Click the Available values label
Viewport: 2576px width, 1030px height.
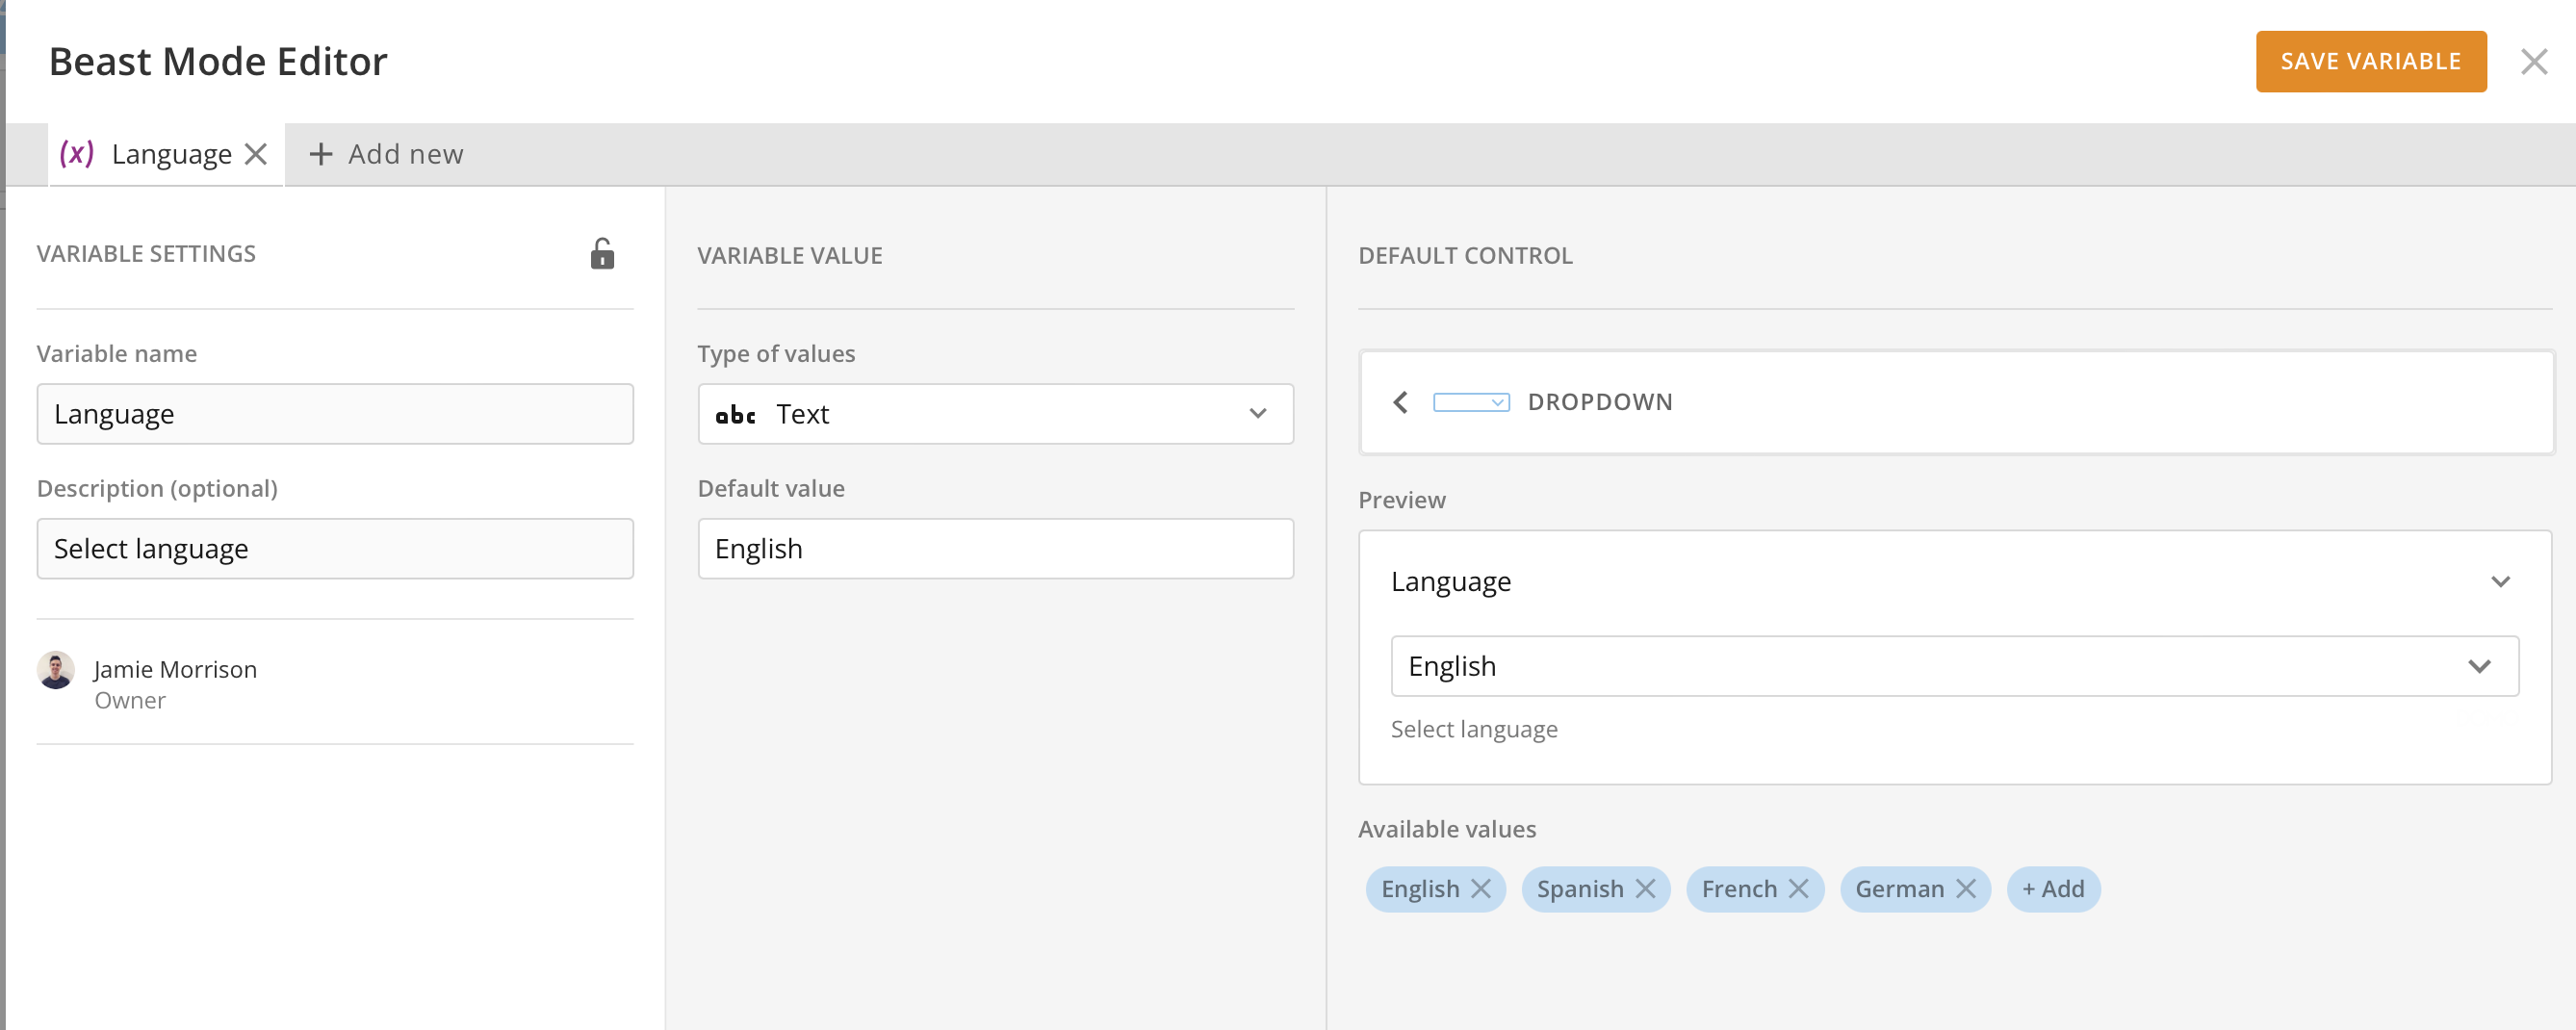pyautogui.click(x=1447, y=829)
